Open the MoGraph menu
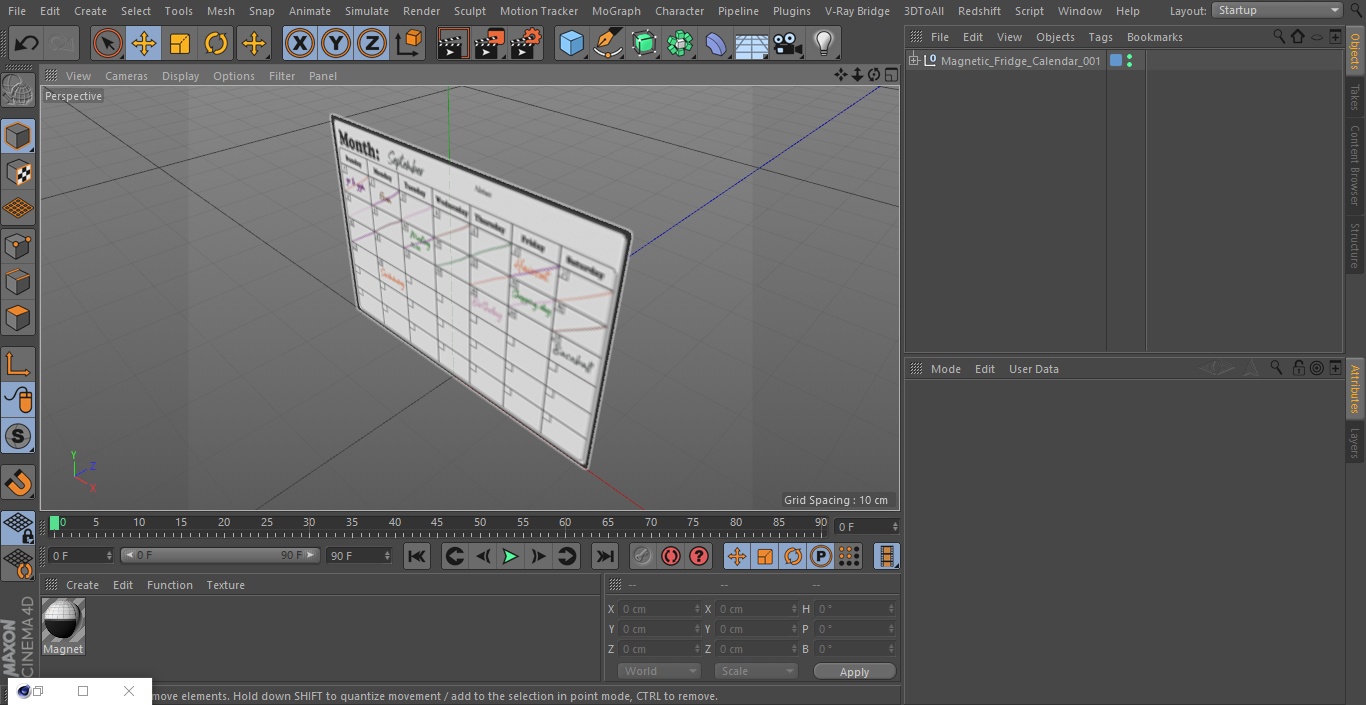Viewport: 1366px width, 705px height. click(616, 11)
